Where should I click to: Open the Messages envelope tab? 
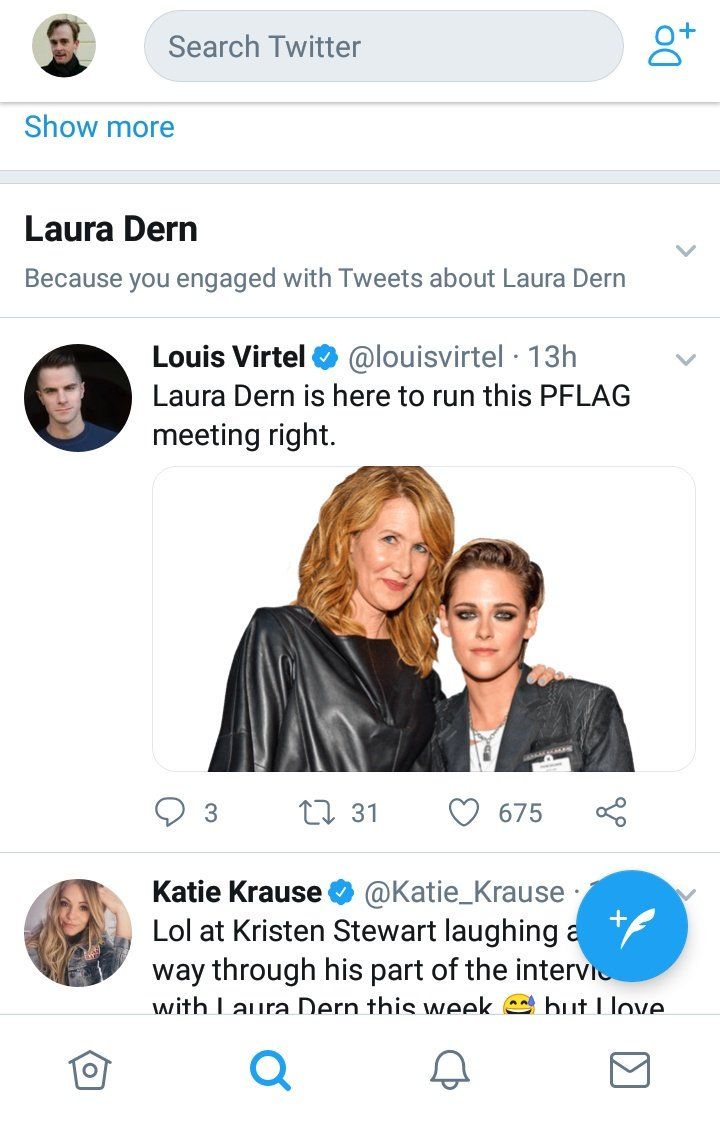(x=630, y=1070)
